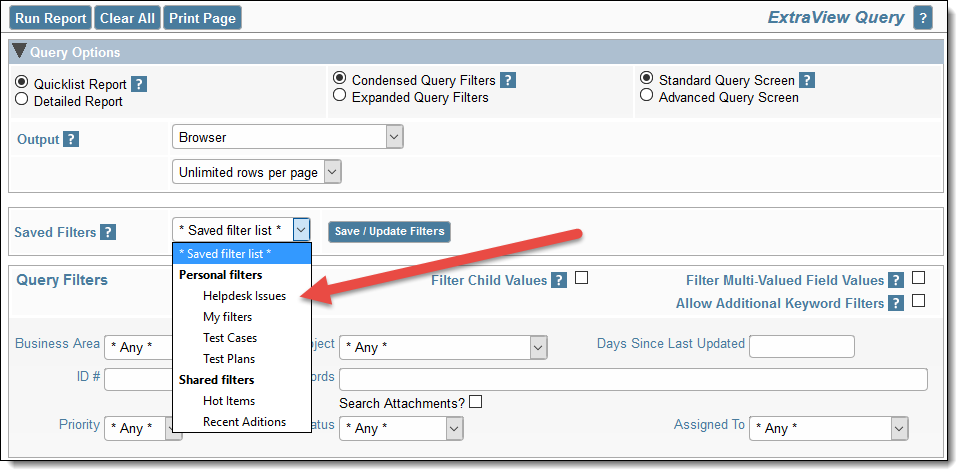Expand the Unlimited rows per page dropdown
The width and height of the screenshot is (963, 476).
click(257, 172)
